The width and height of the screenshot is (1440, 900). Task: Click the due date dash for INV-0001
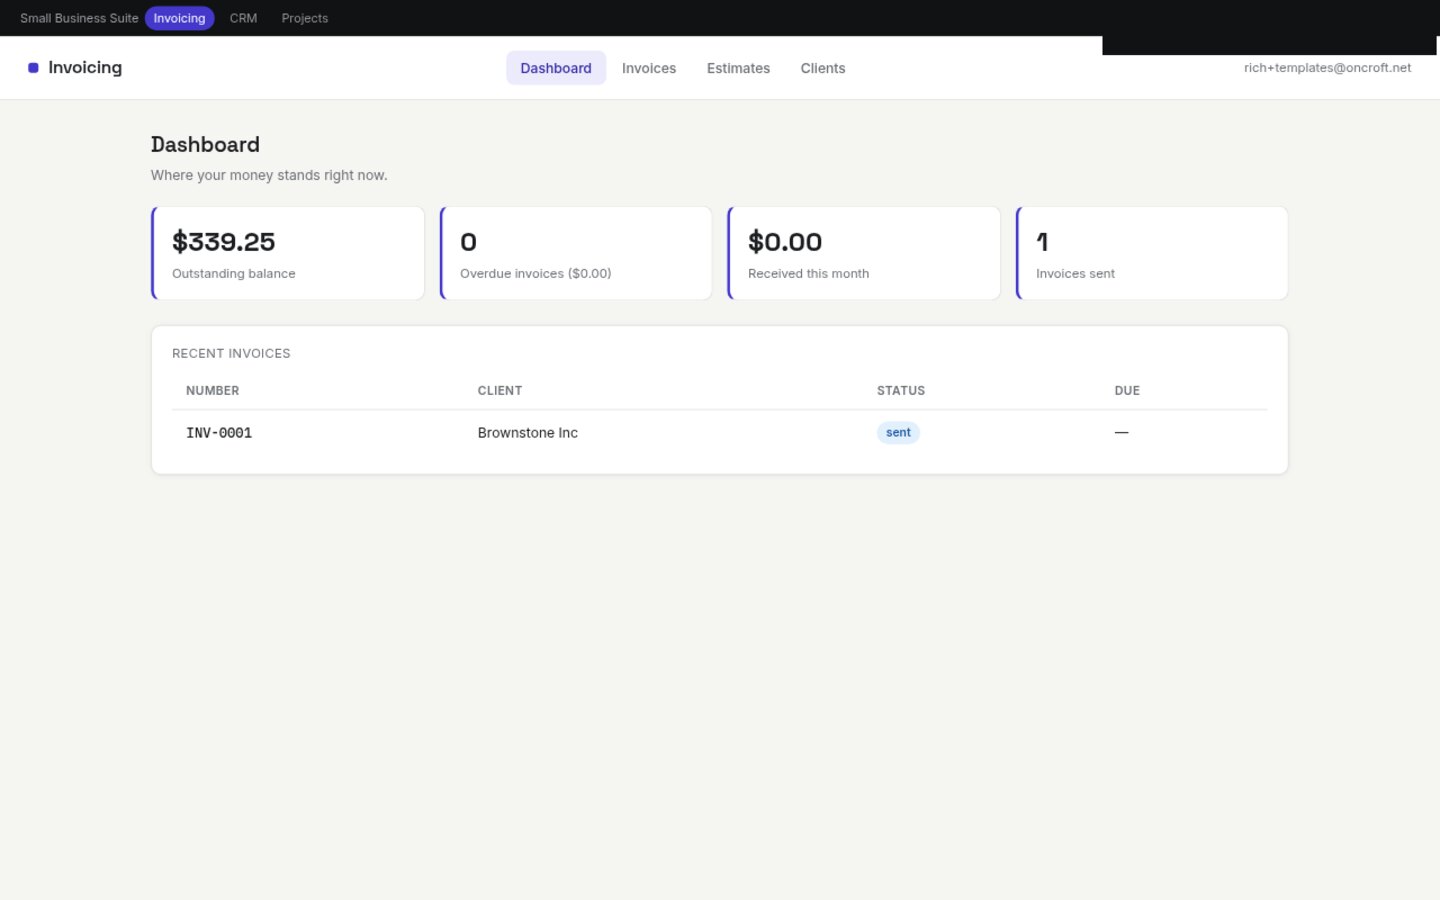pos(1122,433)
